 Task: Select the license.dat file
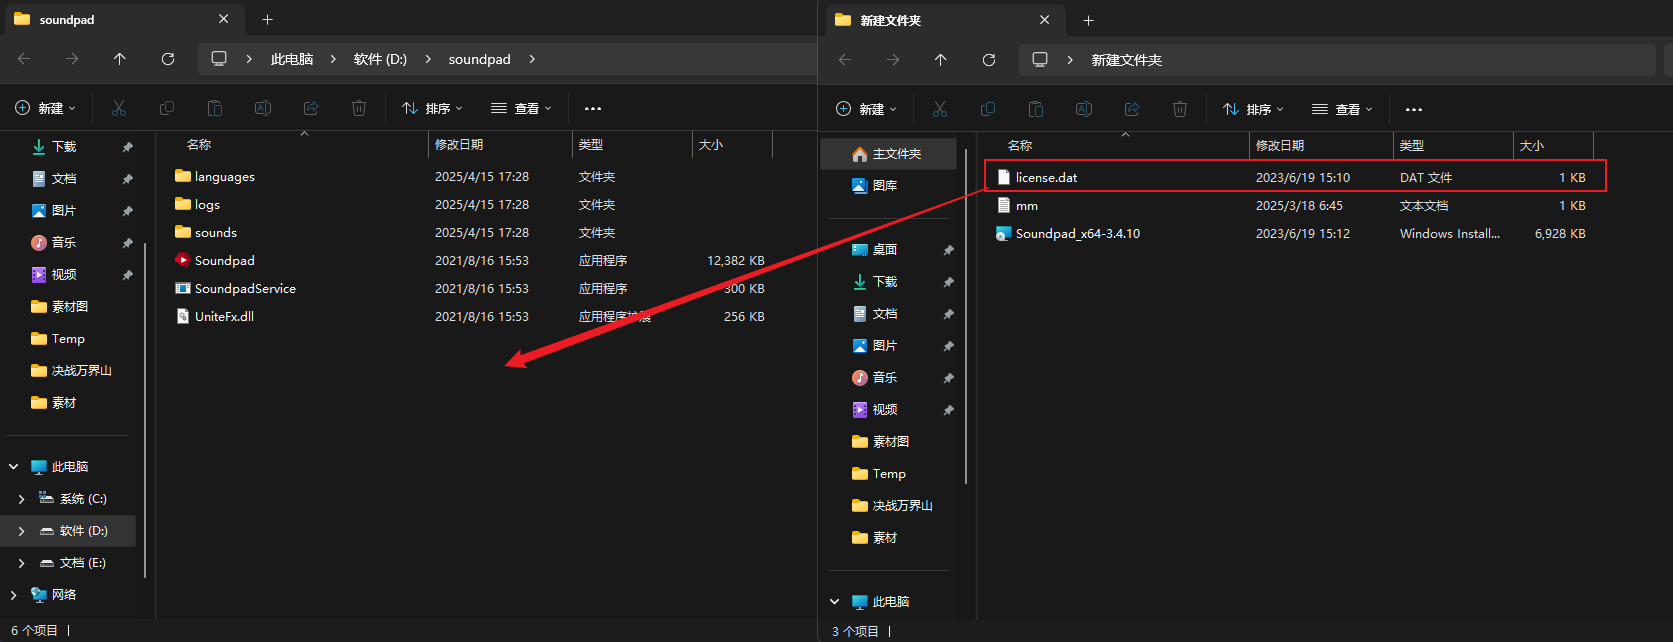[x=1296, y=177]
